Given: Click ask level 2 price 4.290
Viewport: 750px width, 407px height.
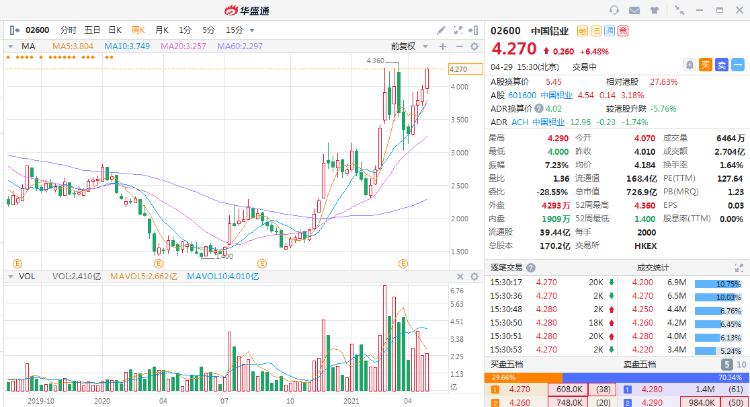Looking at the screenshot, I should point(652,403).
